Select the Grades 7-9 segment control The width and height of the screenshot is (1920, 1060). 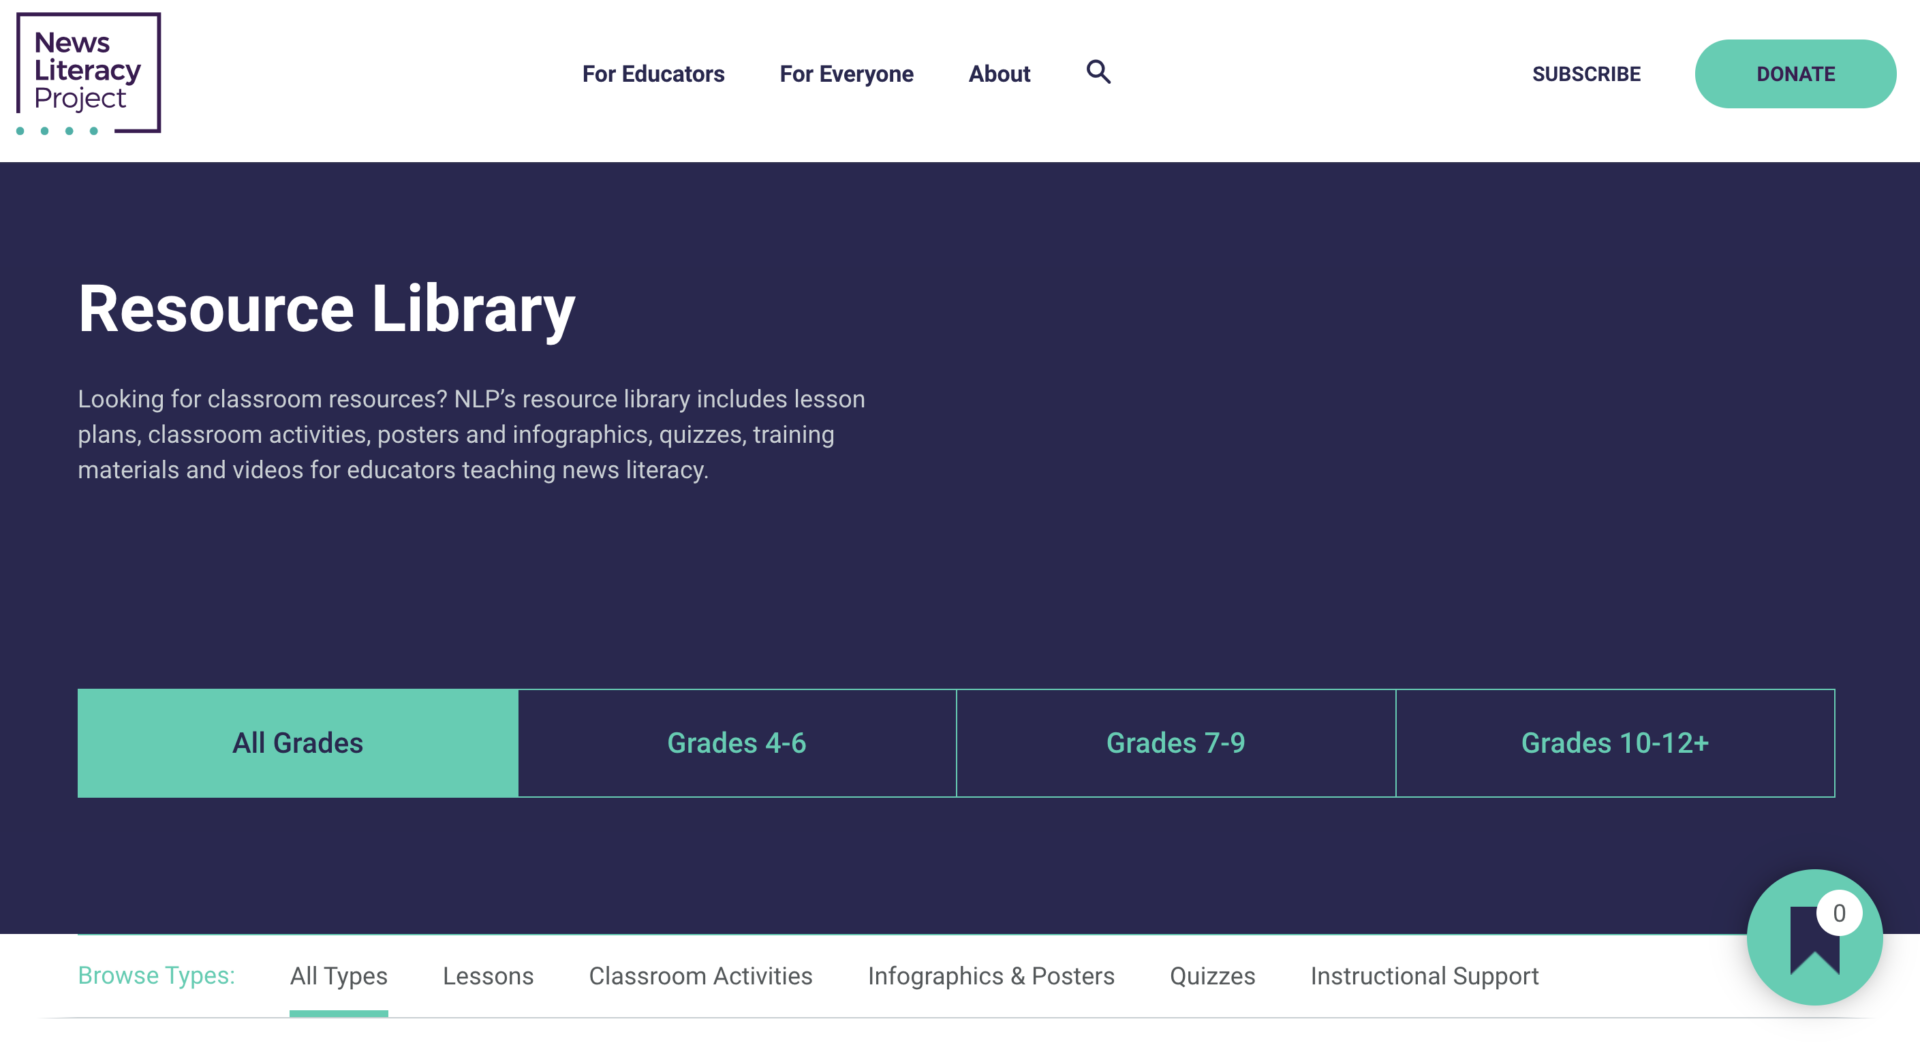(x=1175, y=743)
